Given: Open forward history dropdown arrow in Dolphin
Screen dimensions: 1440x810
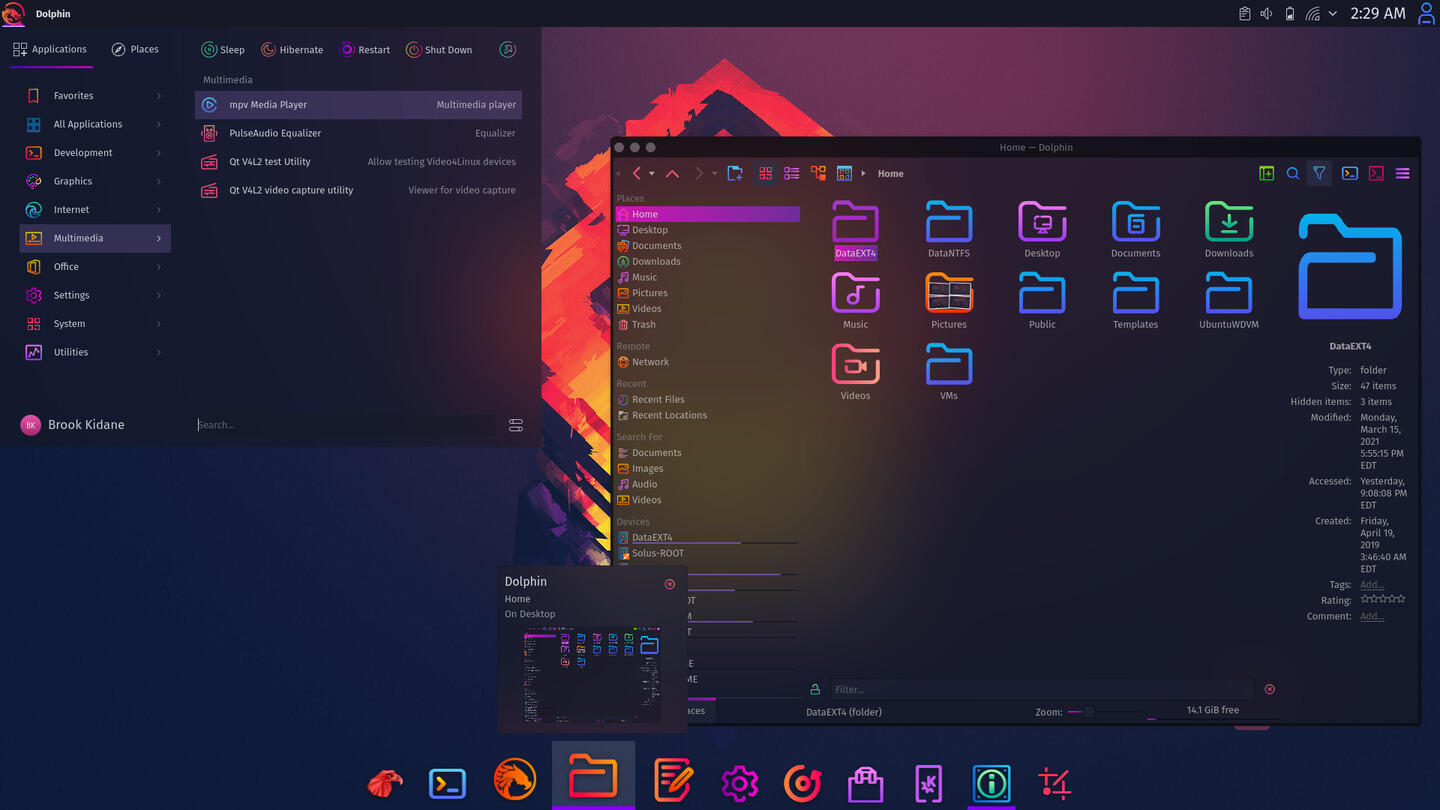Looking at the screenshot, I should click(x=714, y=174).
